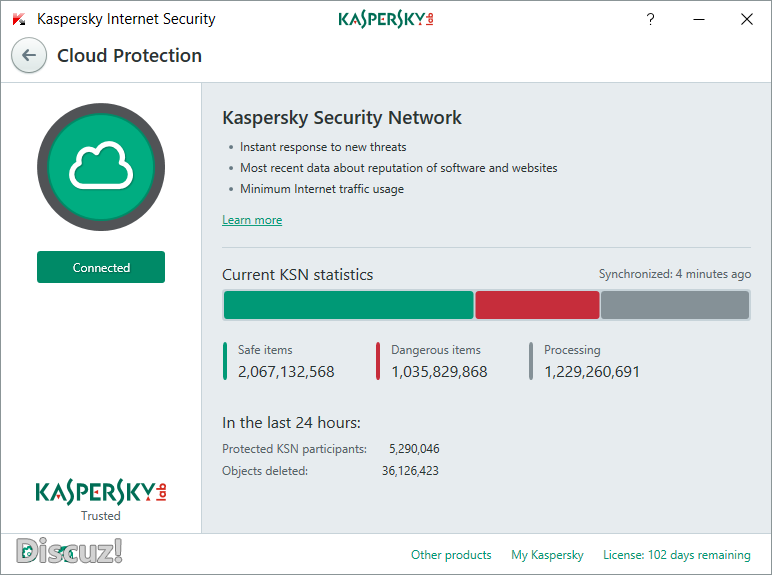Click the Processing label
The width and height of the screenshot is (772, 575).
[572, 350]
